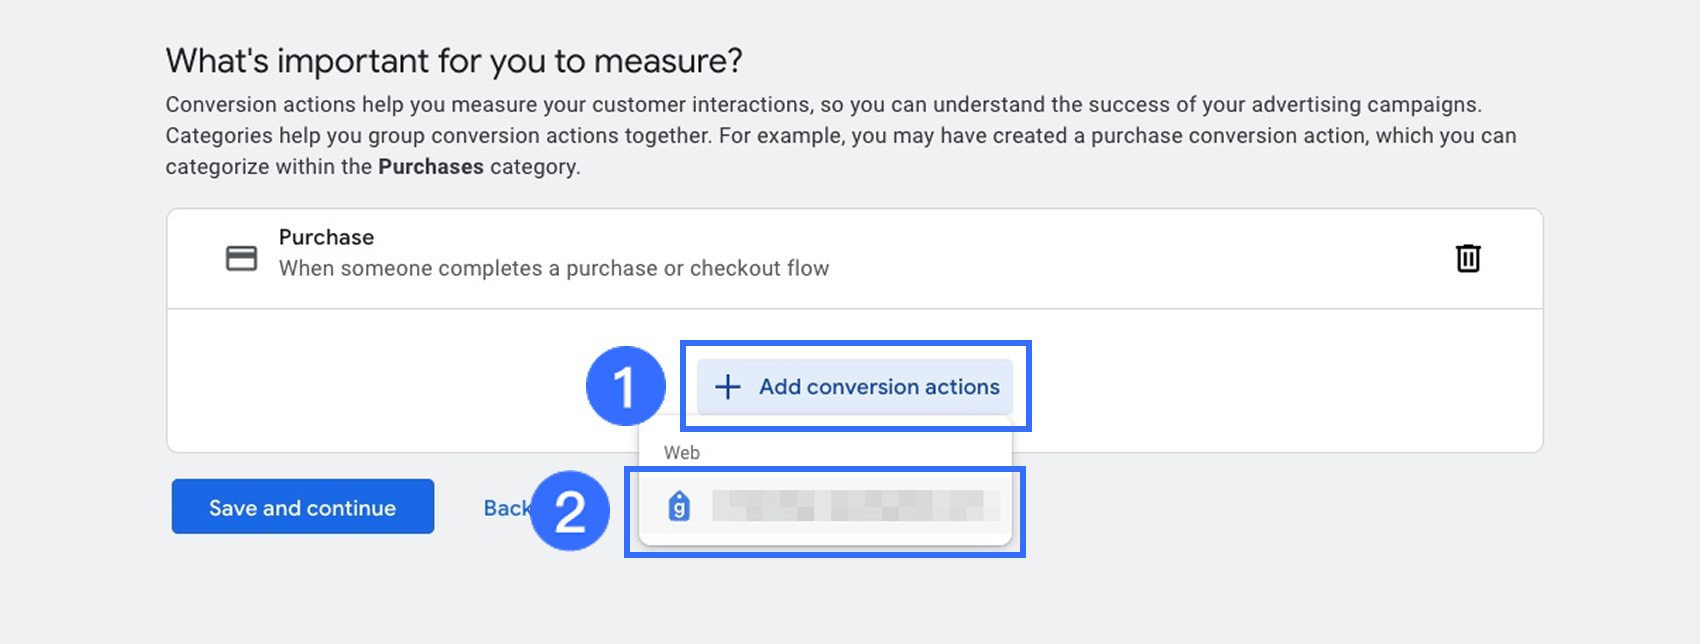
Task: Click the bold Purchases word in description
Action: [431, 167]
